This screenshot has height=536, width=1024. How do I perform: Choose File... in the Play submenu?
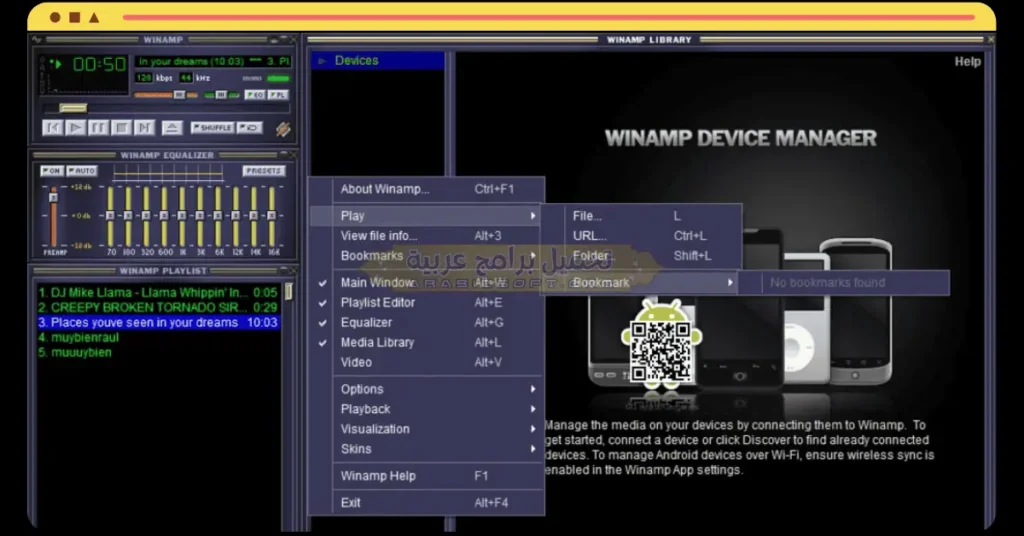pyautogui.click(x=641, y=216)
